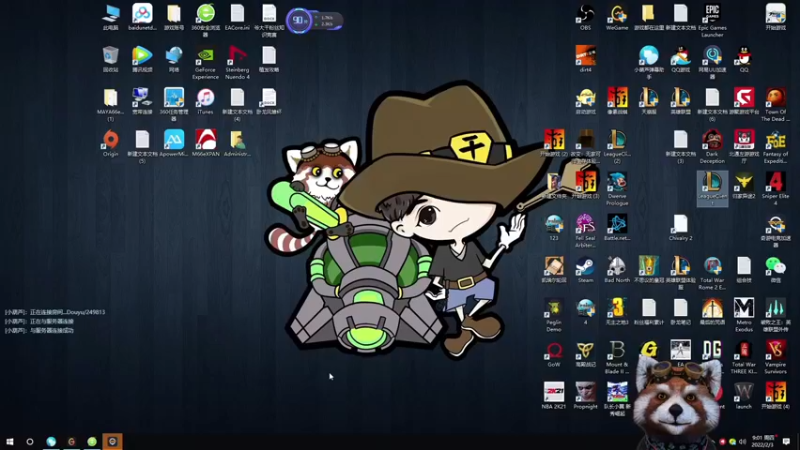800x450 pixels.
Task: Open the OBS desktop shortcut
Action: click(x=585, y=17)
